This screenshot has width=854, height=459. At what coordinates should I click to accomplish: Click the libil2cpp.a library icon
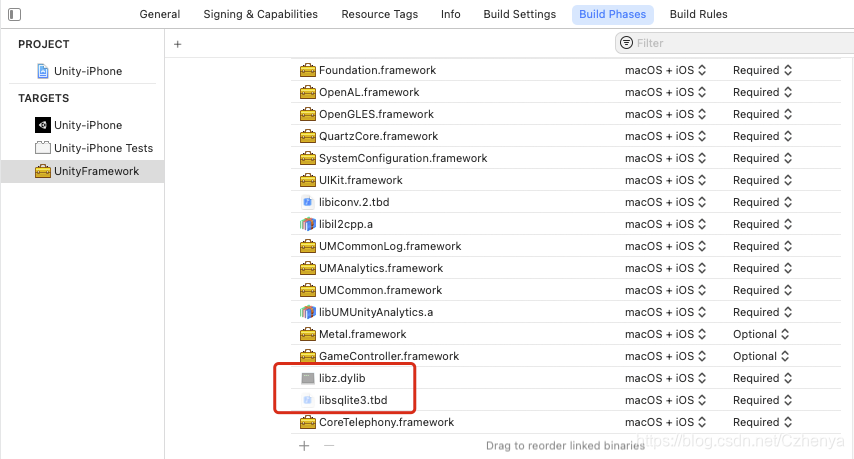pyautogui.click(x=308, y=224)
